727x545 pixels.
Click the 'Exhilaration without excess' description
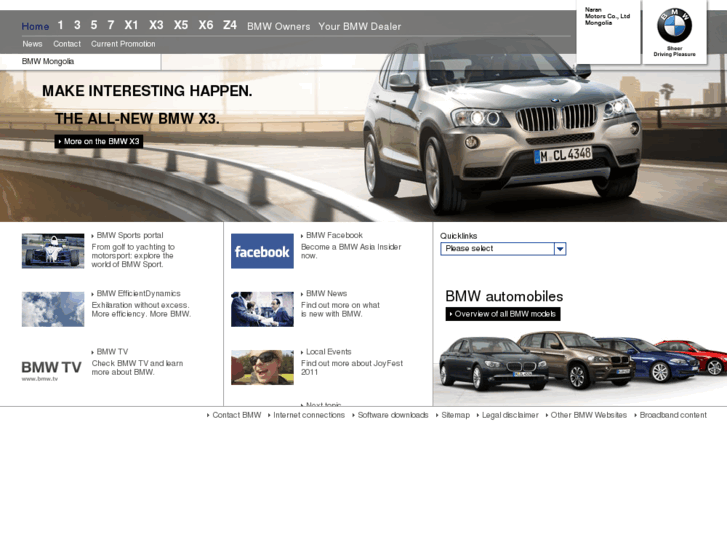tap(141, 309)
